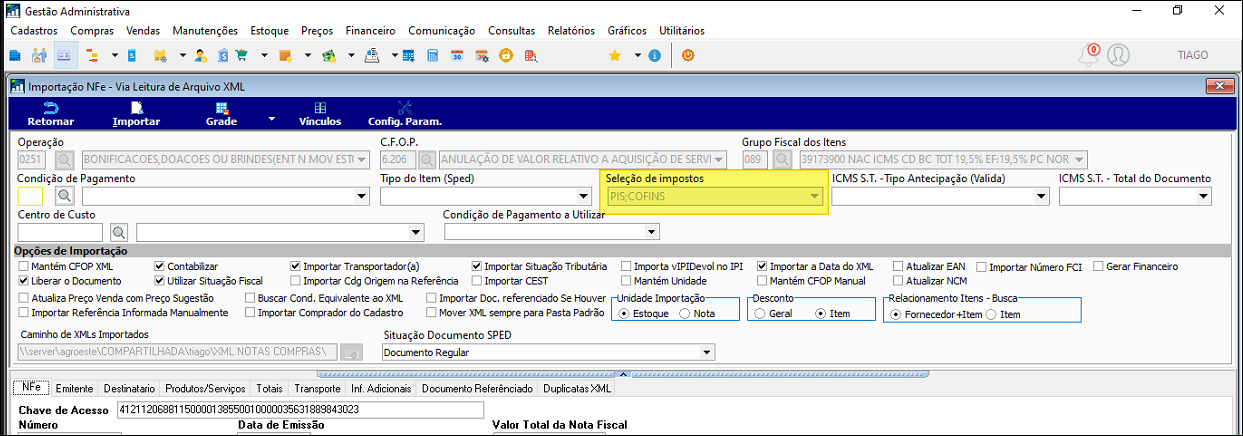Screen dimensions: 1243x436
Task: Switch to the Emitente tab
Action: [76, 388]
